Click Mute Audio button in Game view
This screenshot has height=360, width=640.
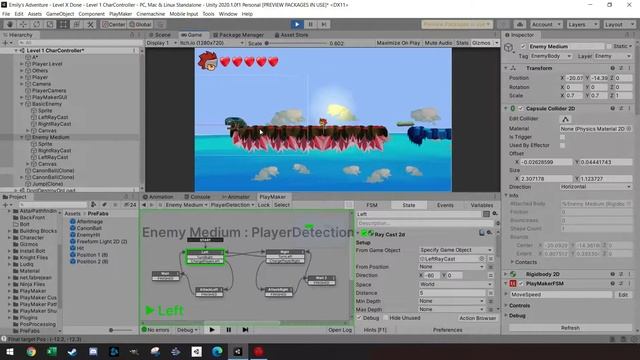click(438, 43)
